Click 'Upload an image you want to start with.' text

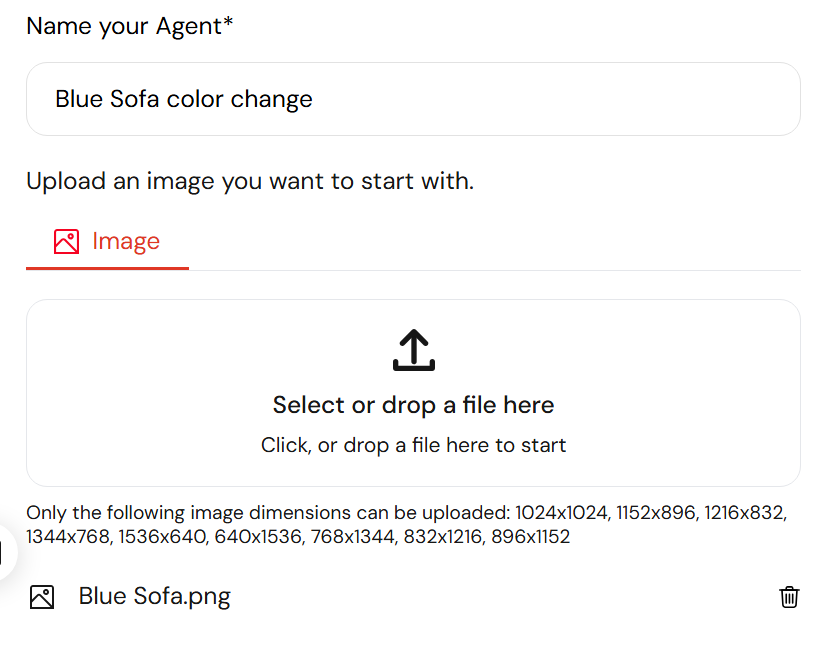click(x=250, y=181)
